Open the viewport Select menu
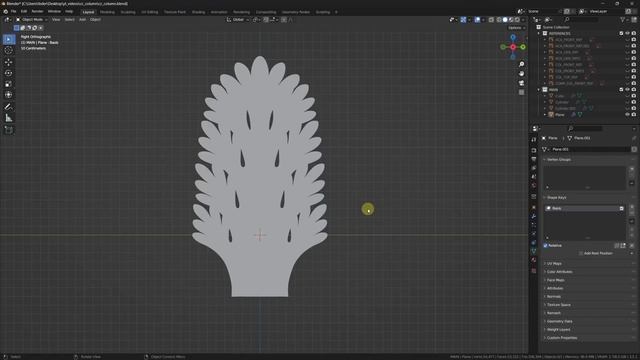The height and width of the screenshot is (360, 640). pos(70,20)
